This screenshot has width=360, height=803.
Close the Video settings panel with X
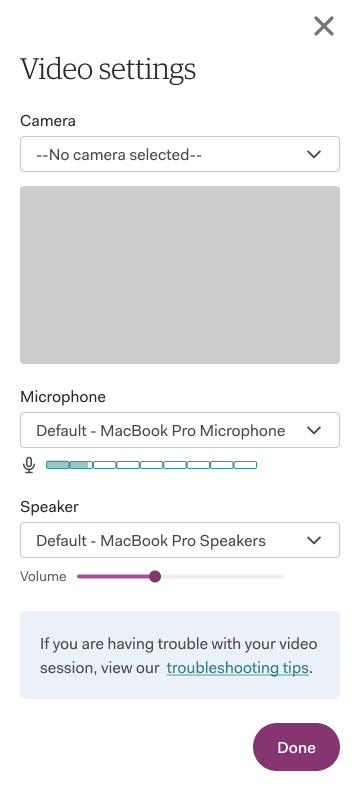coord(324,26)
